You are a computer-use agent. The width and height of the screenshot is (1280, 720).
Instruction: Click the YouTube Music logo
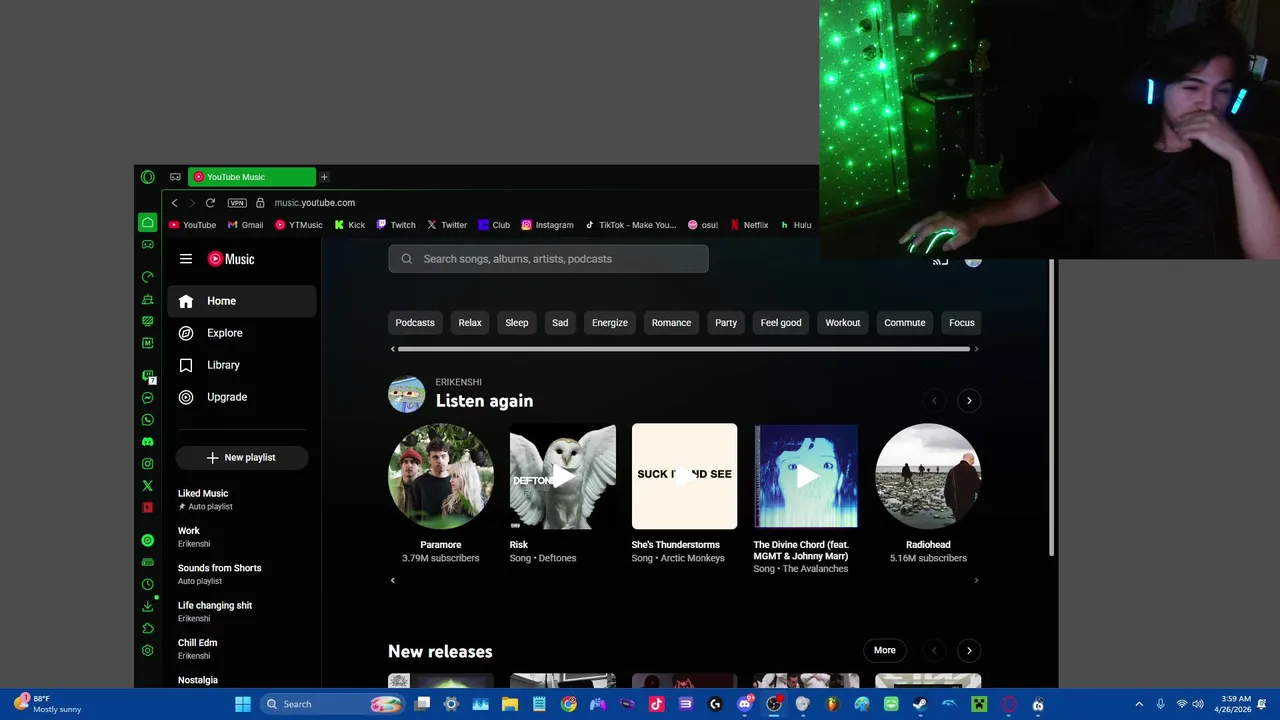coord(231,259)
